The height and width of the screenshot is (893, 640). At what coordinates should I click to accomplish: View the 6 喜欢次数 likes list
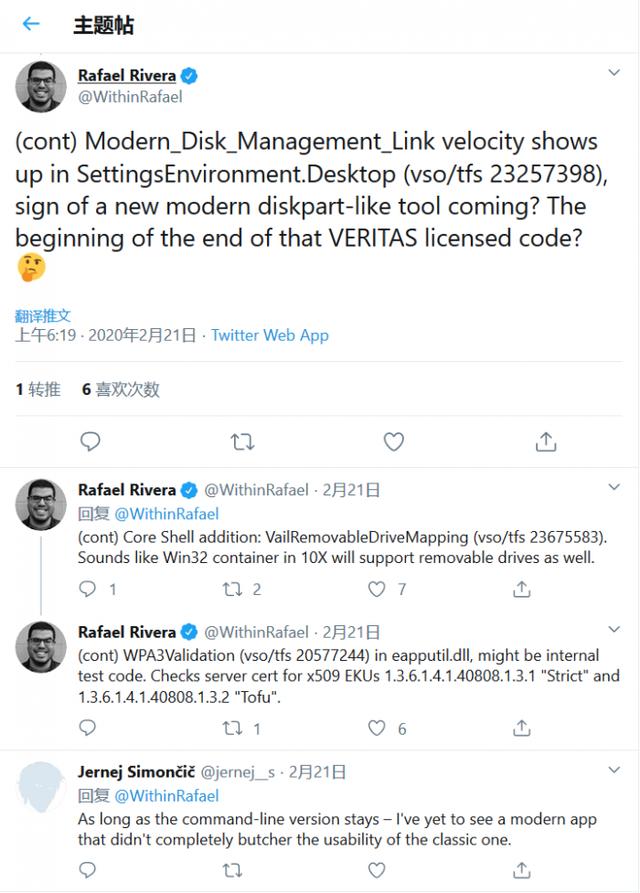click(x=121, y=390)
